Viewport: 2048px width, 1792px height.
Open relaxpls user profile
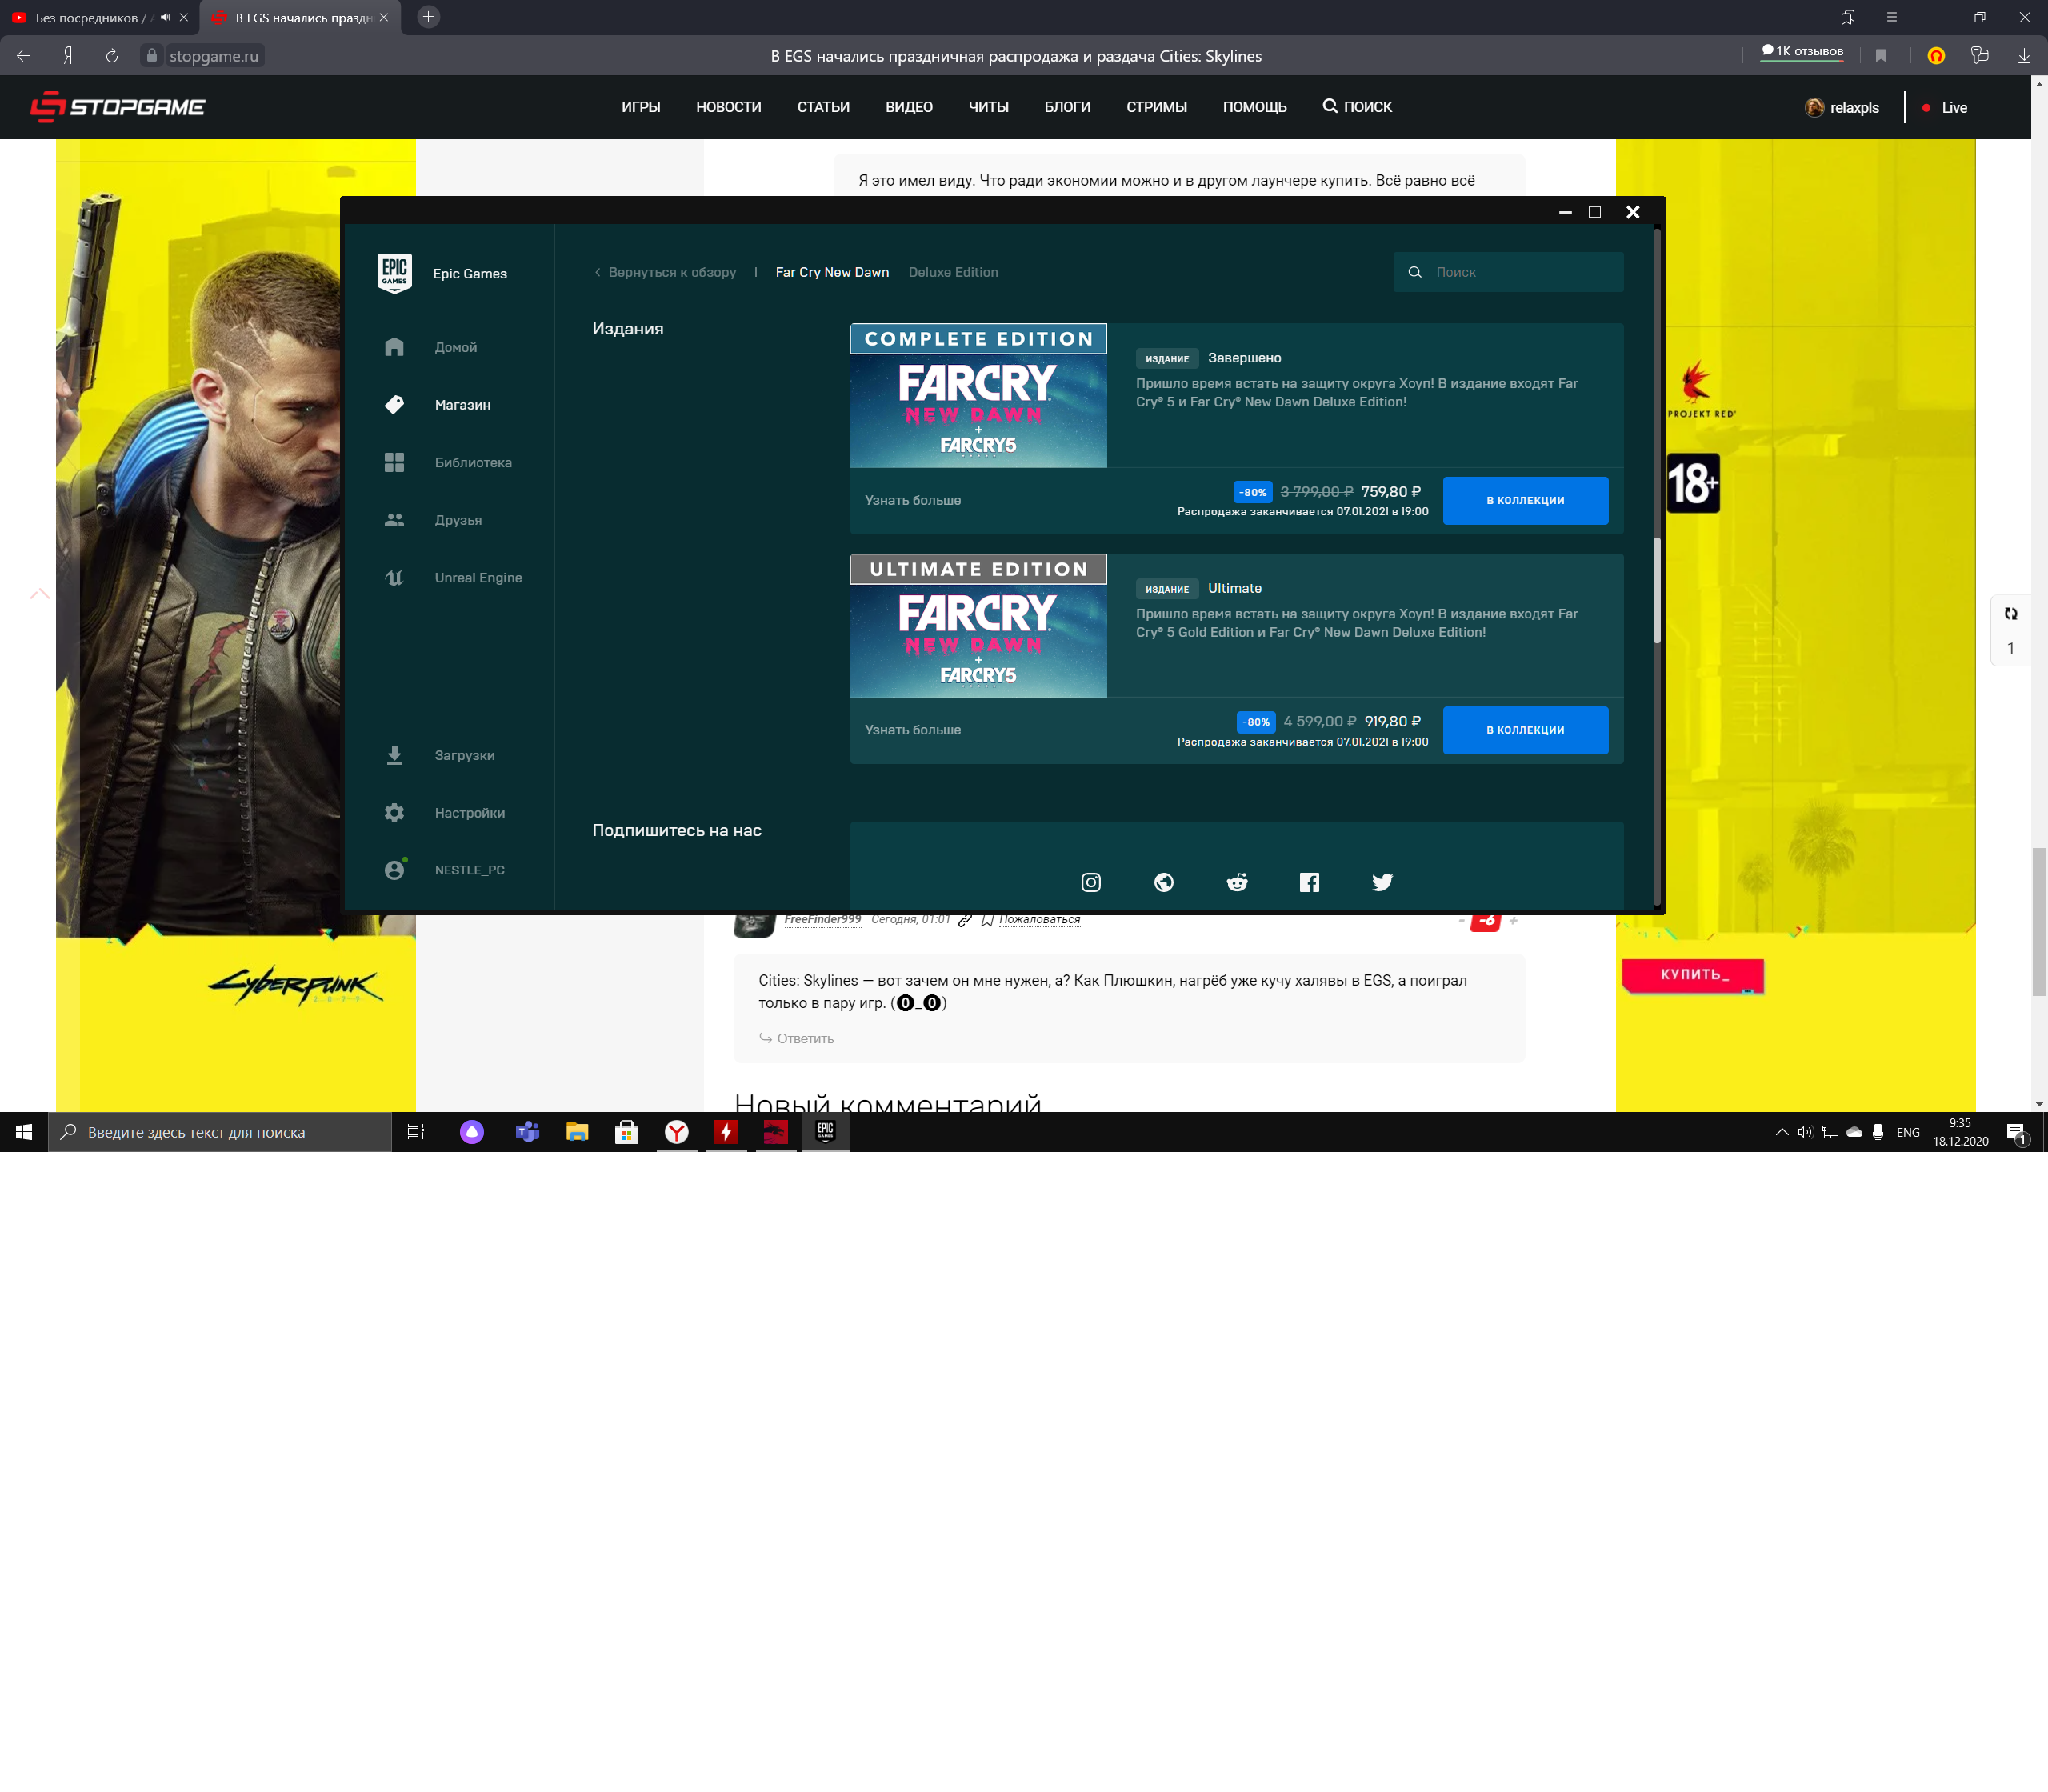click(x=1842, y=107)
